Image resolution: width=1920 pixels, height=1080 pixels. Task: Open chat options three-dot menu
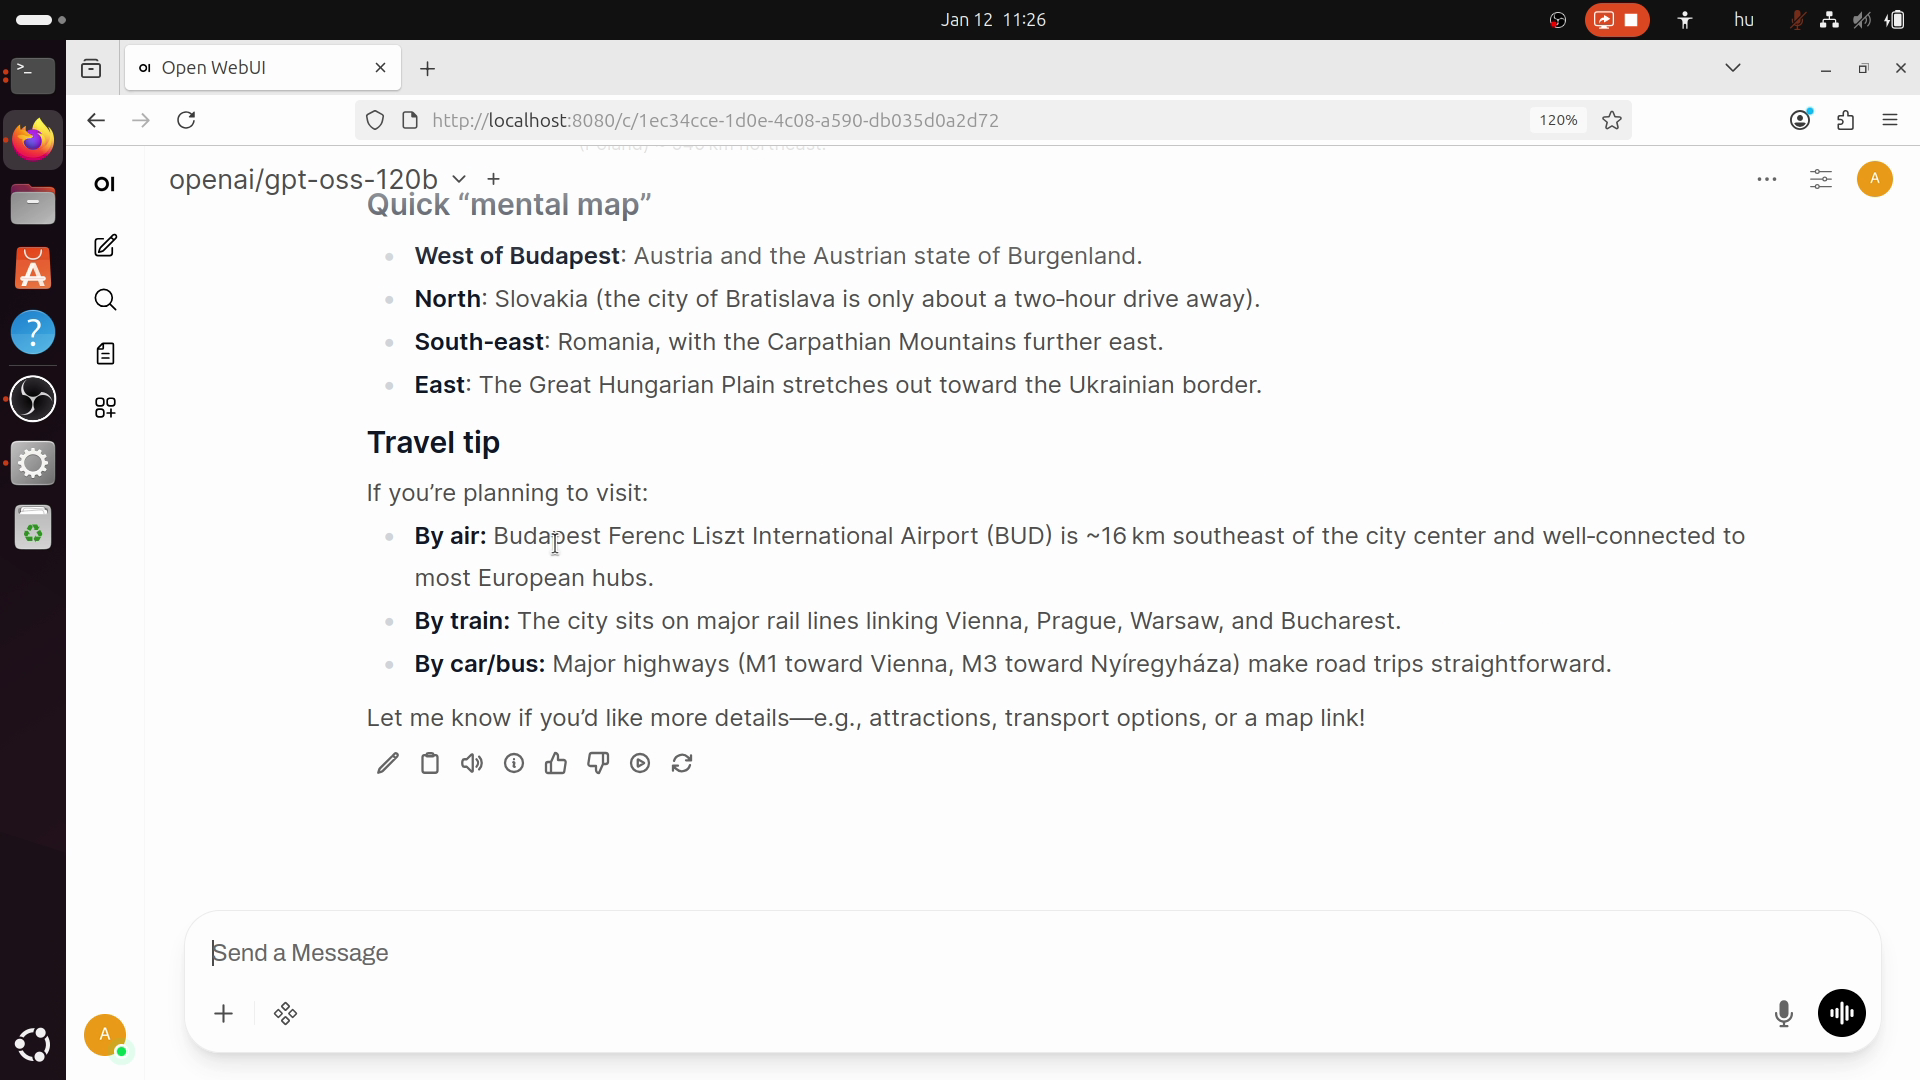pos(1767,179)
